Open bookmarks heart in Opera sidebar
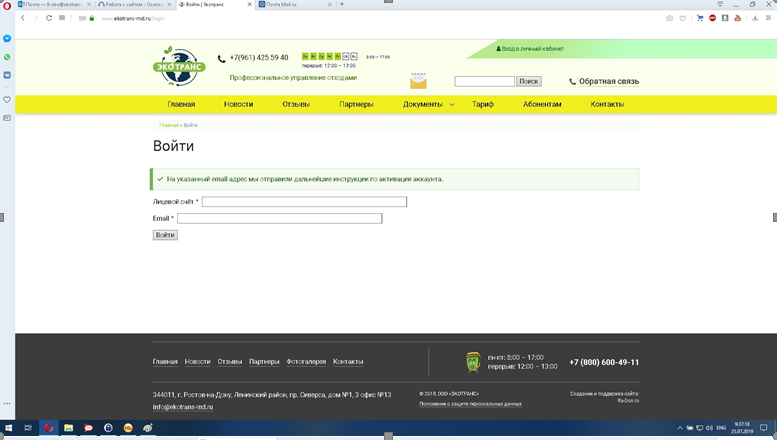The width and height of the screenshot is (777, 440). [x=7, y=100]
